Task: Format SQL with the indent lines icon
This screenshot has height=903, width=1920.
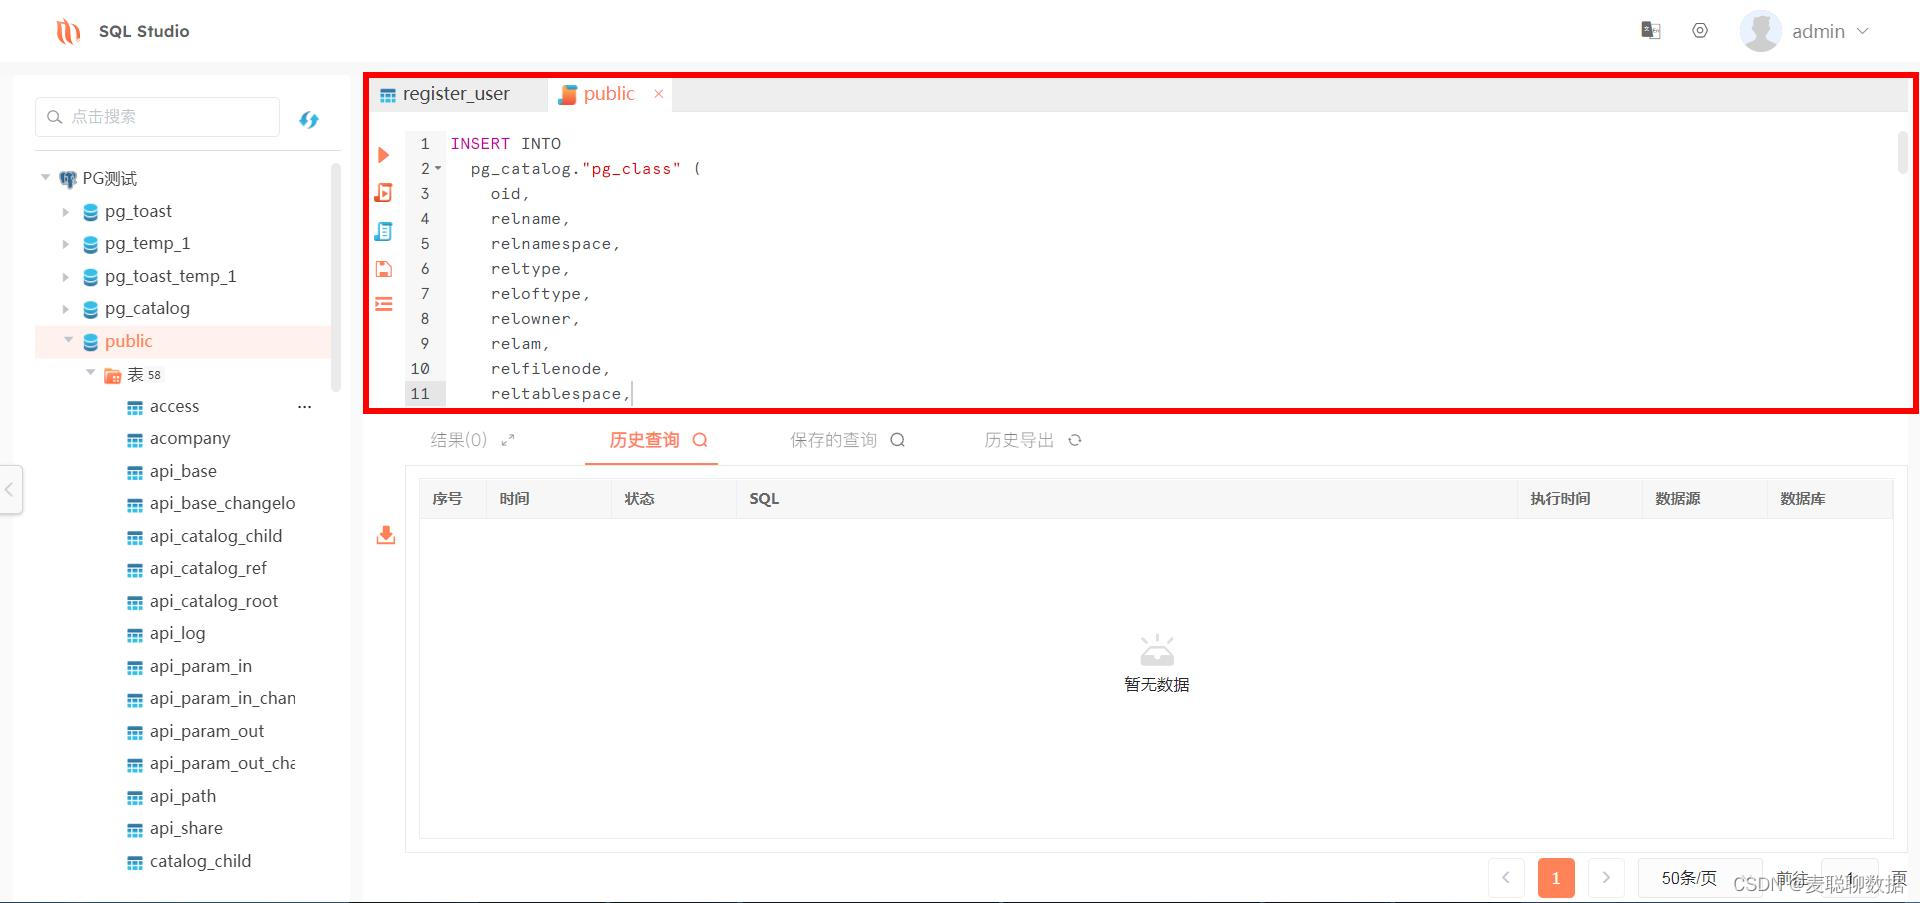Action: pos(383,304)
